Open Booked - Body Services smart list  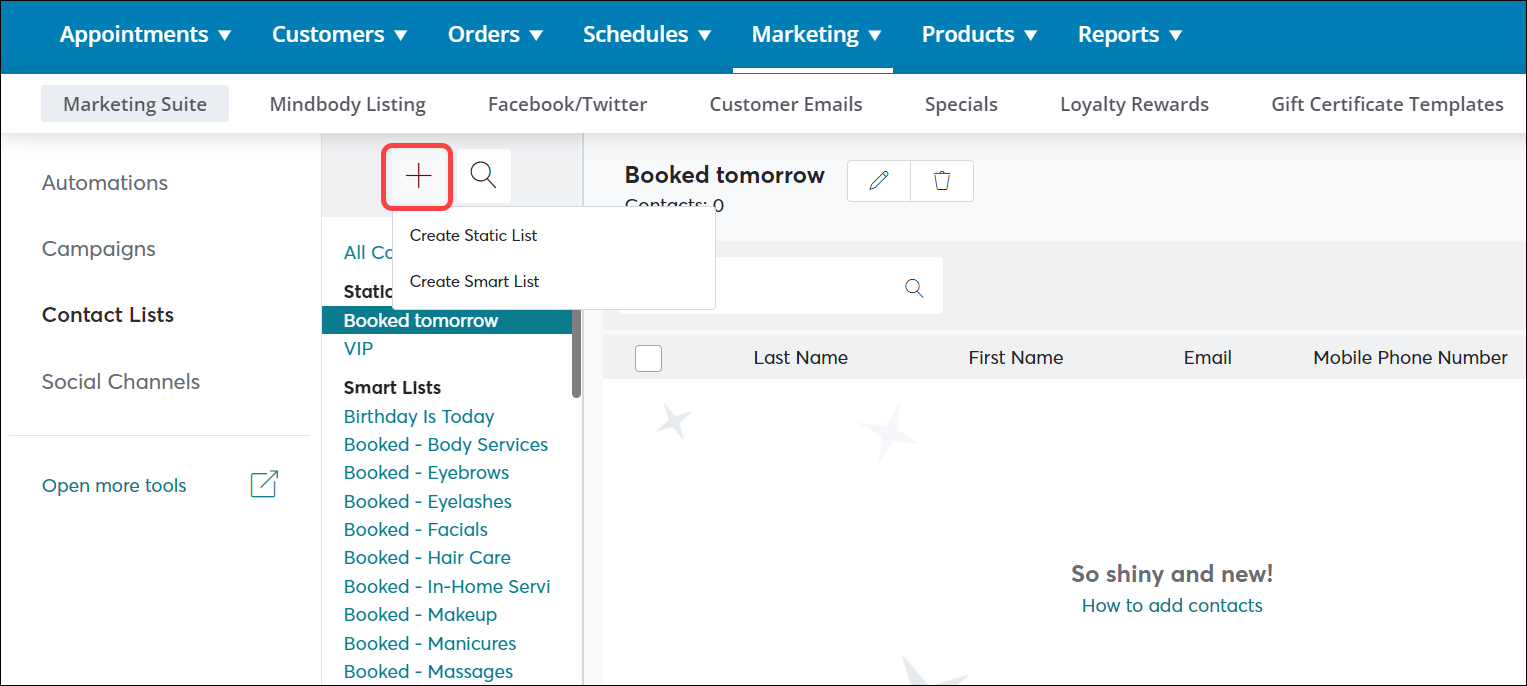pos(446,445)
